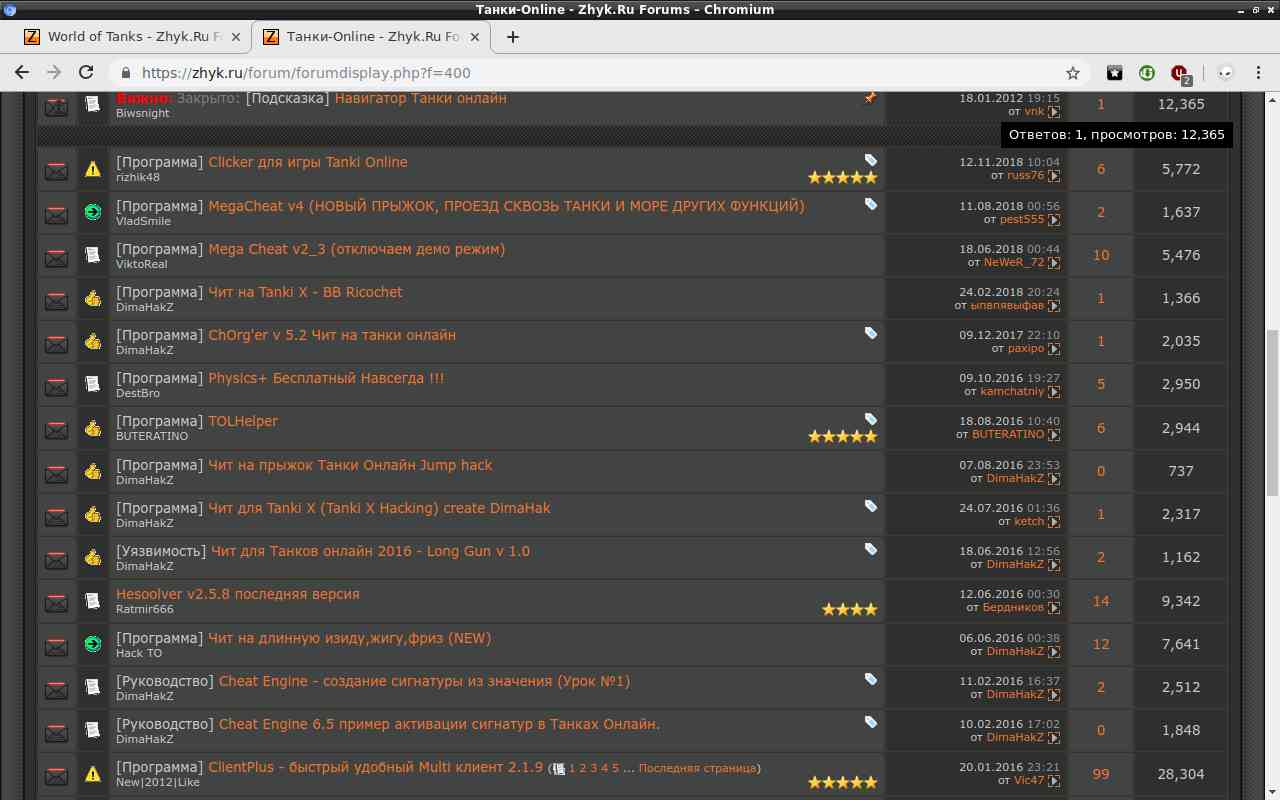This screenshot has height=800, width=1280.
Task: Show who replied in ClientPlus (99 replies)
Action: tap(1101, 774)
